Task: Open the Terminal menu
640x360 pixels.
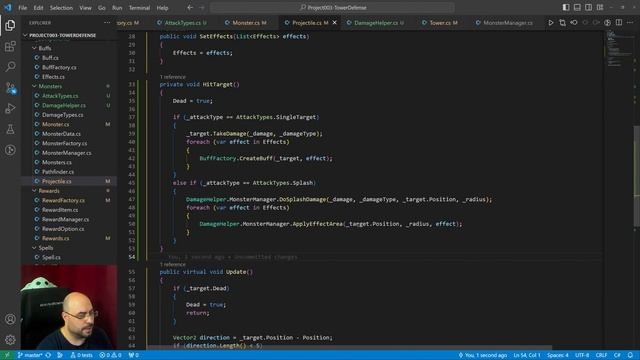Action: (139, 8)
